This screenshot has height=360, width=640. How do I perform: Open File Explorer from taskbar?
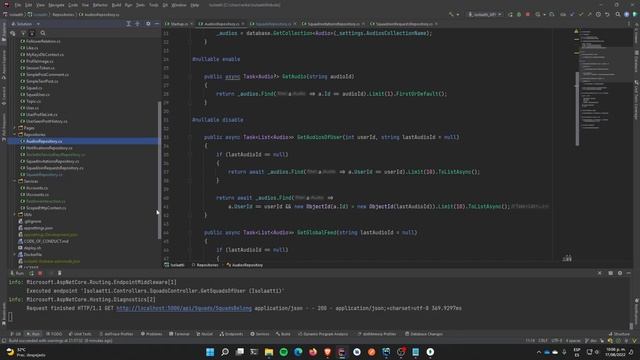click(x=269, y=352)
